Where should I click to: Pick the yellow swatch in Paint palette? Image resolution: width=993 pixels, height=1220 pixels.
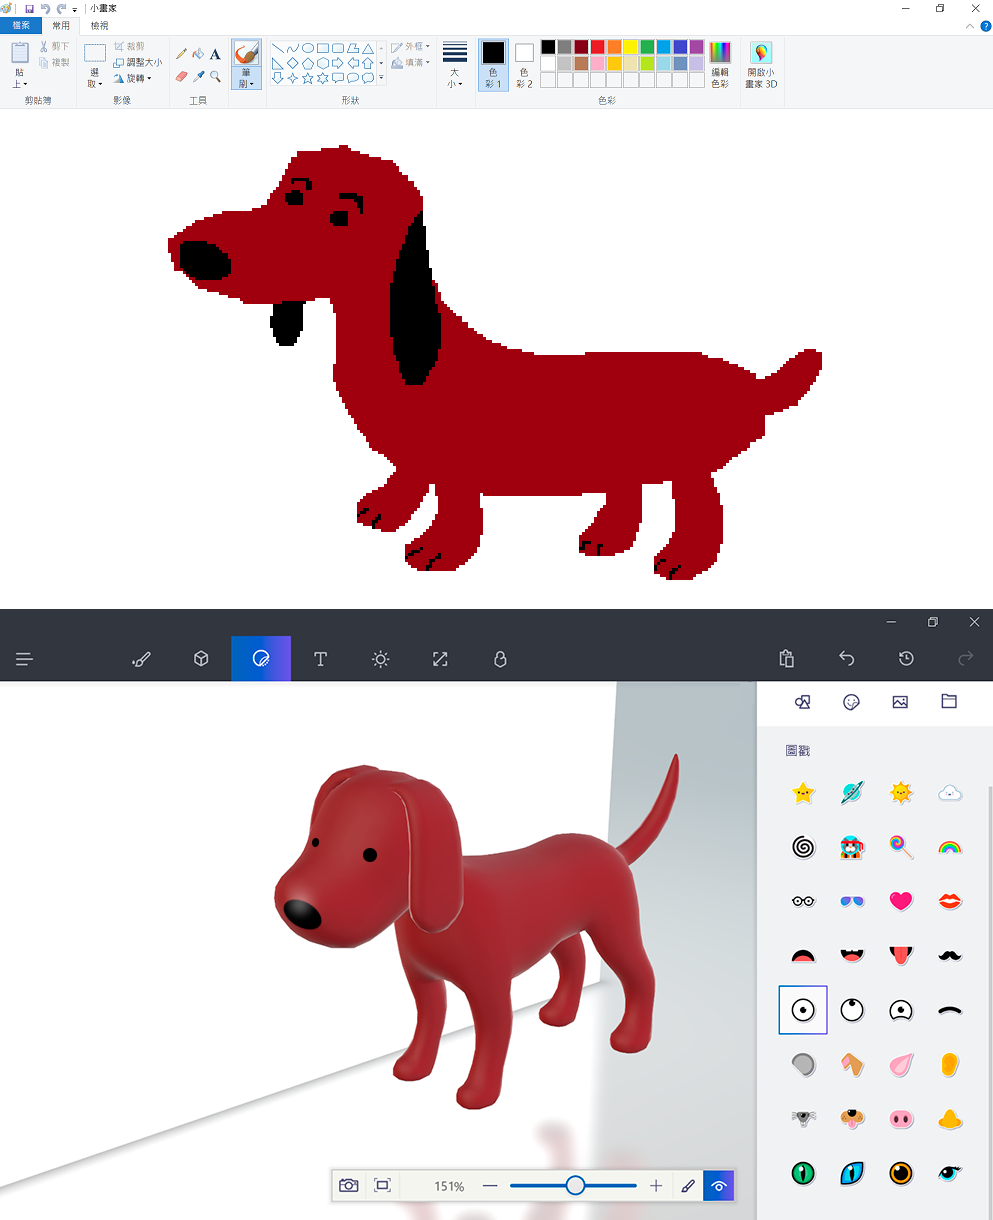(630, 47)
